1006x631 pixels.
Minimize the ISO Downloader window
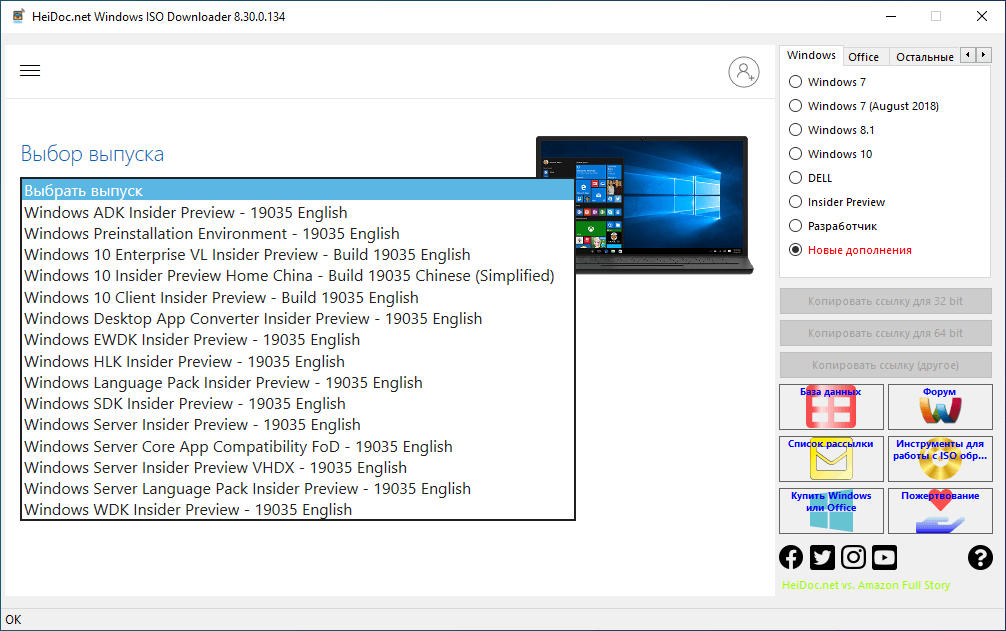(891, 17)
